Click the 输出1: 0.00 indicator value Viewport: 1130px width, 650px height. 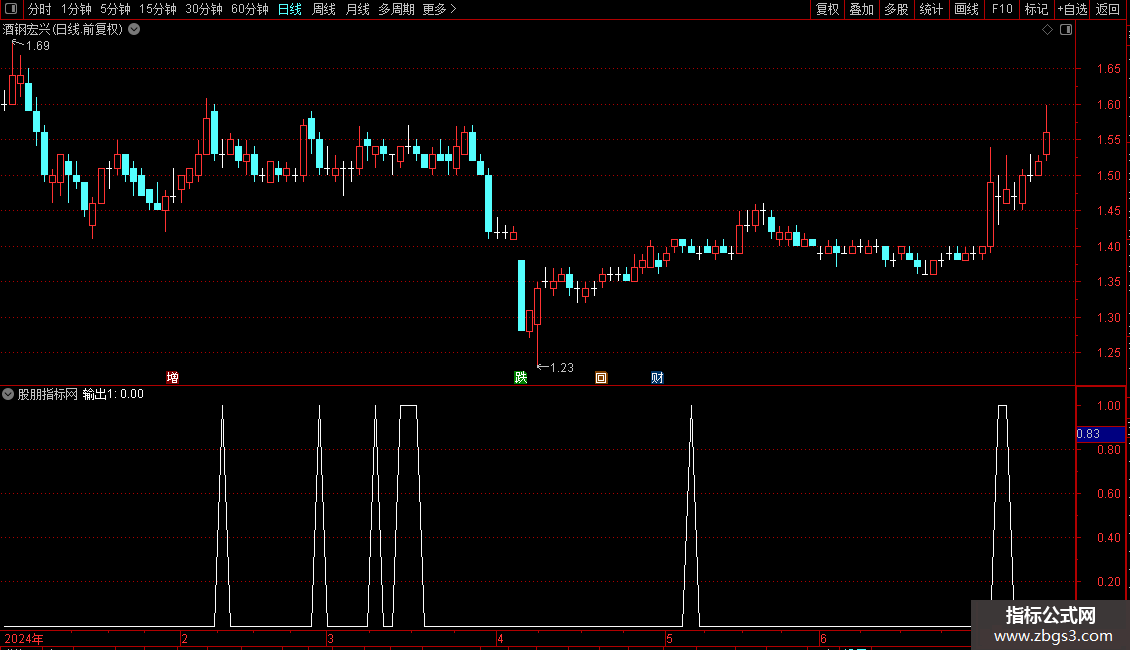click(113, 394)
